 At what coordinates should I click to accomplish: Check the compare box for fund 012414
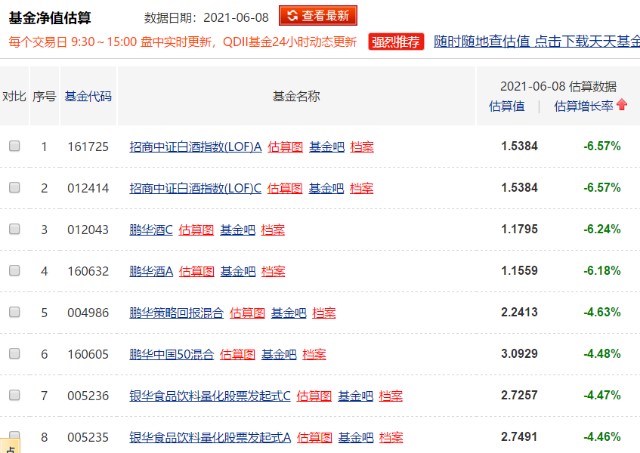[x=15, y=187]
